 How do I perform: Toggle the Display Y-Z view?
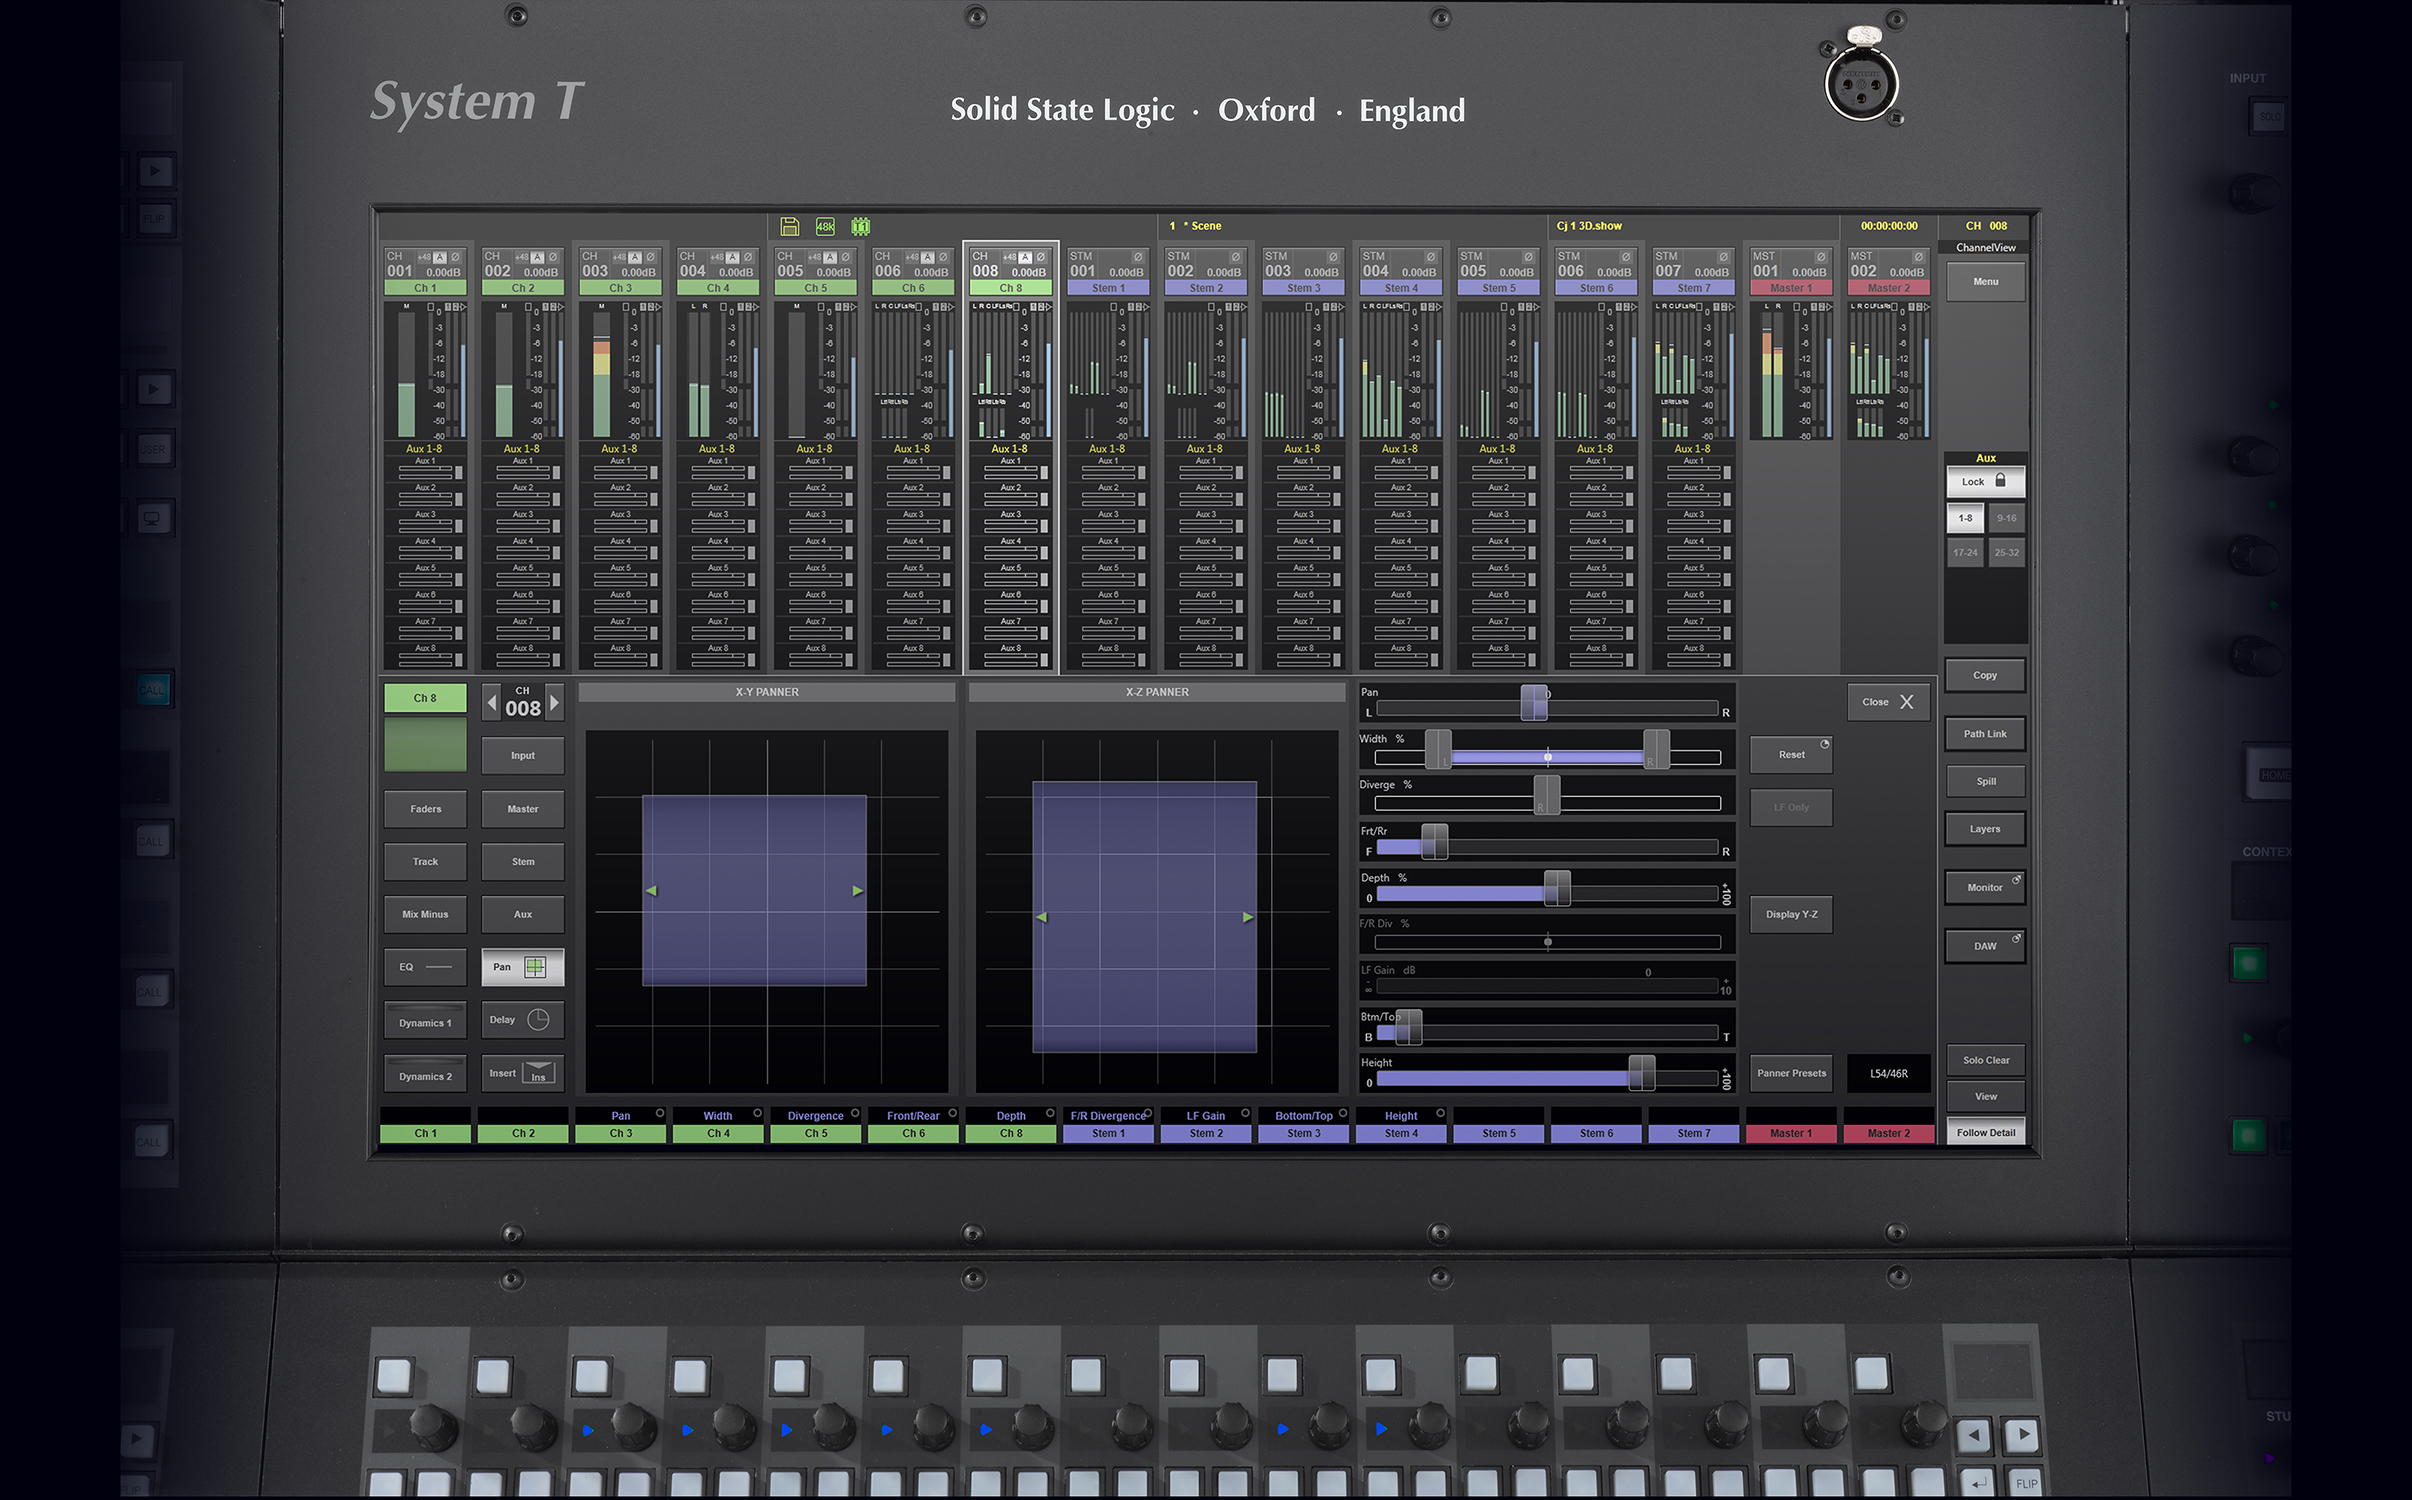tap(1791, 914)
